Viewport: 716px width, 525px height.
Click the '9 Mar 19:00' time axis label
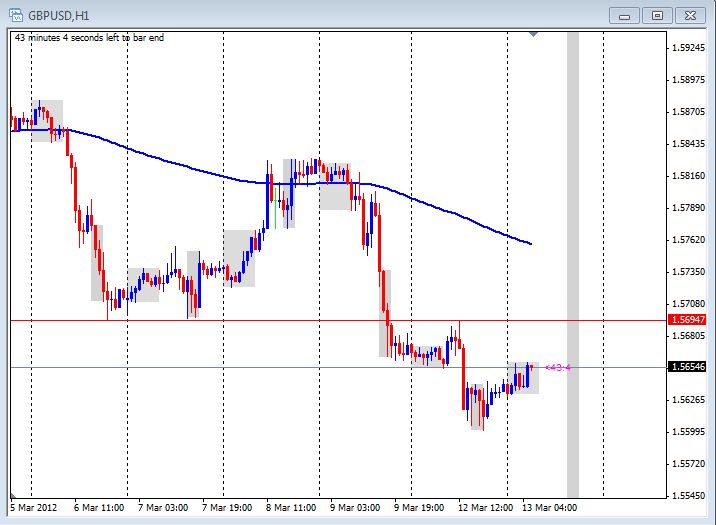click(419, 508)
